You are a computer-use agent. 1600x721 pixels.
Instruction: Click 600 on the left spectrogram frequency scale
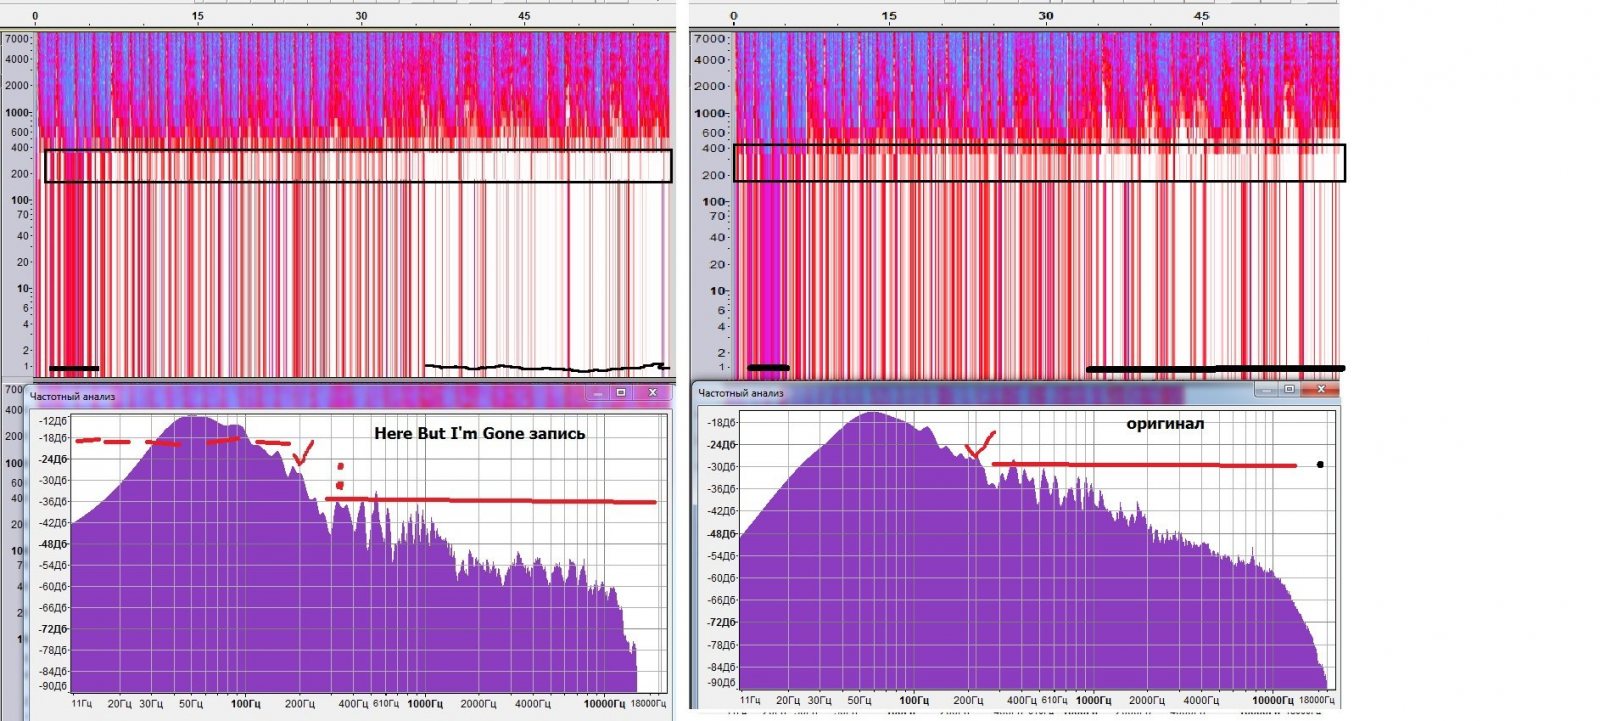(x=20, y=132)
